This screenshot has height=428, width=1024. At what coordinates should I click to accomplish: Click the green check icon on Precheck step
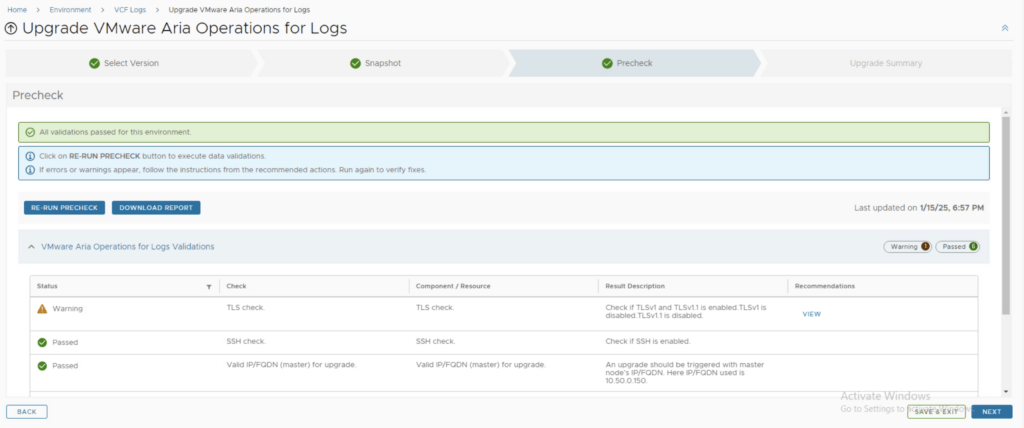[x=607, y=63]
